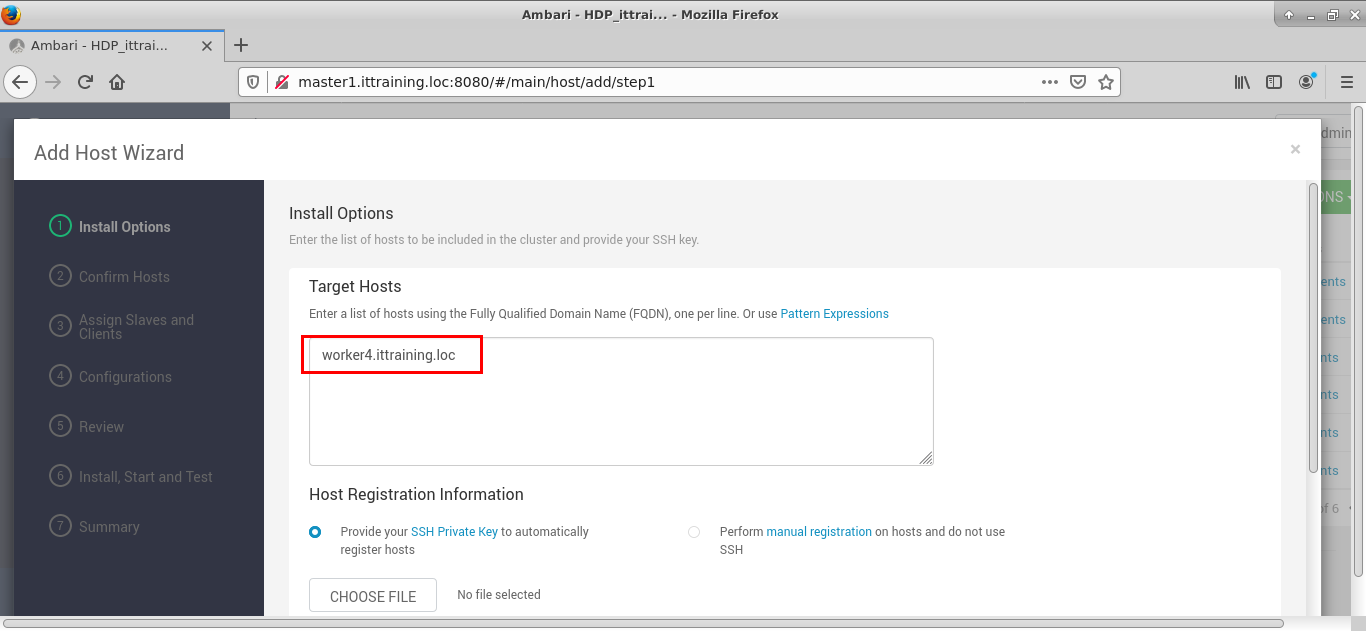Open the new tab plus button
The height and width of the screenshot is (631, 1366).
240,45
